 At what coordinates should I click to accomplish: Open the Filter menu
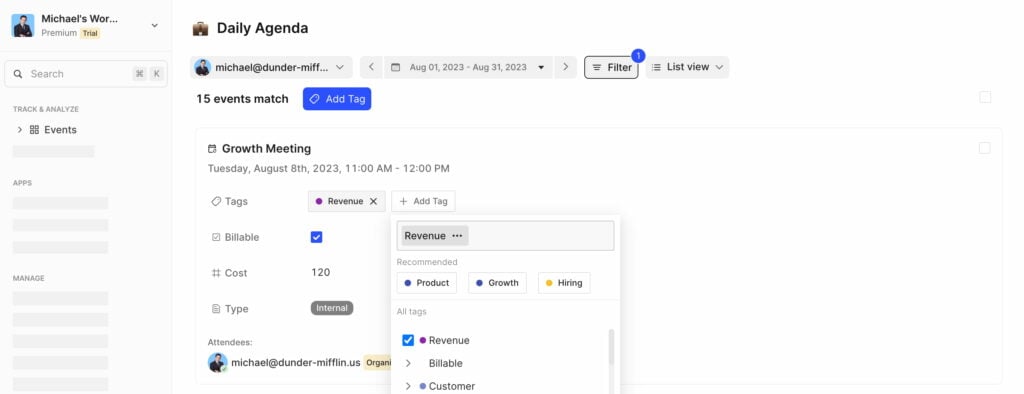click(611, 67)
